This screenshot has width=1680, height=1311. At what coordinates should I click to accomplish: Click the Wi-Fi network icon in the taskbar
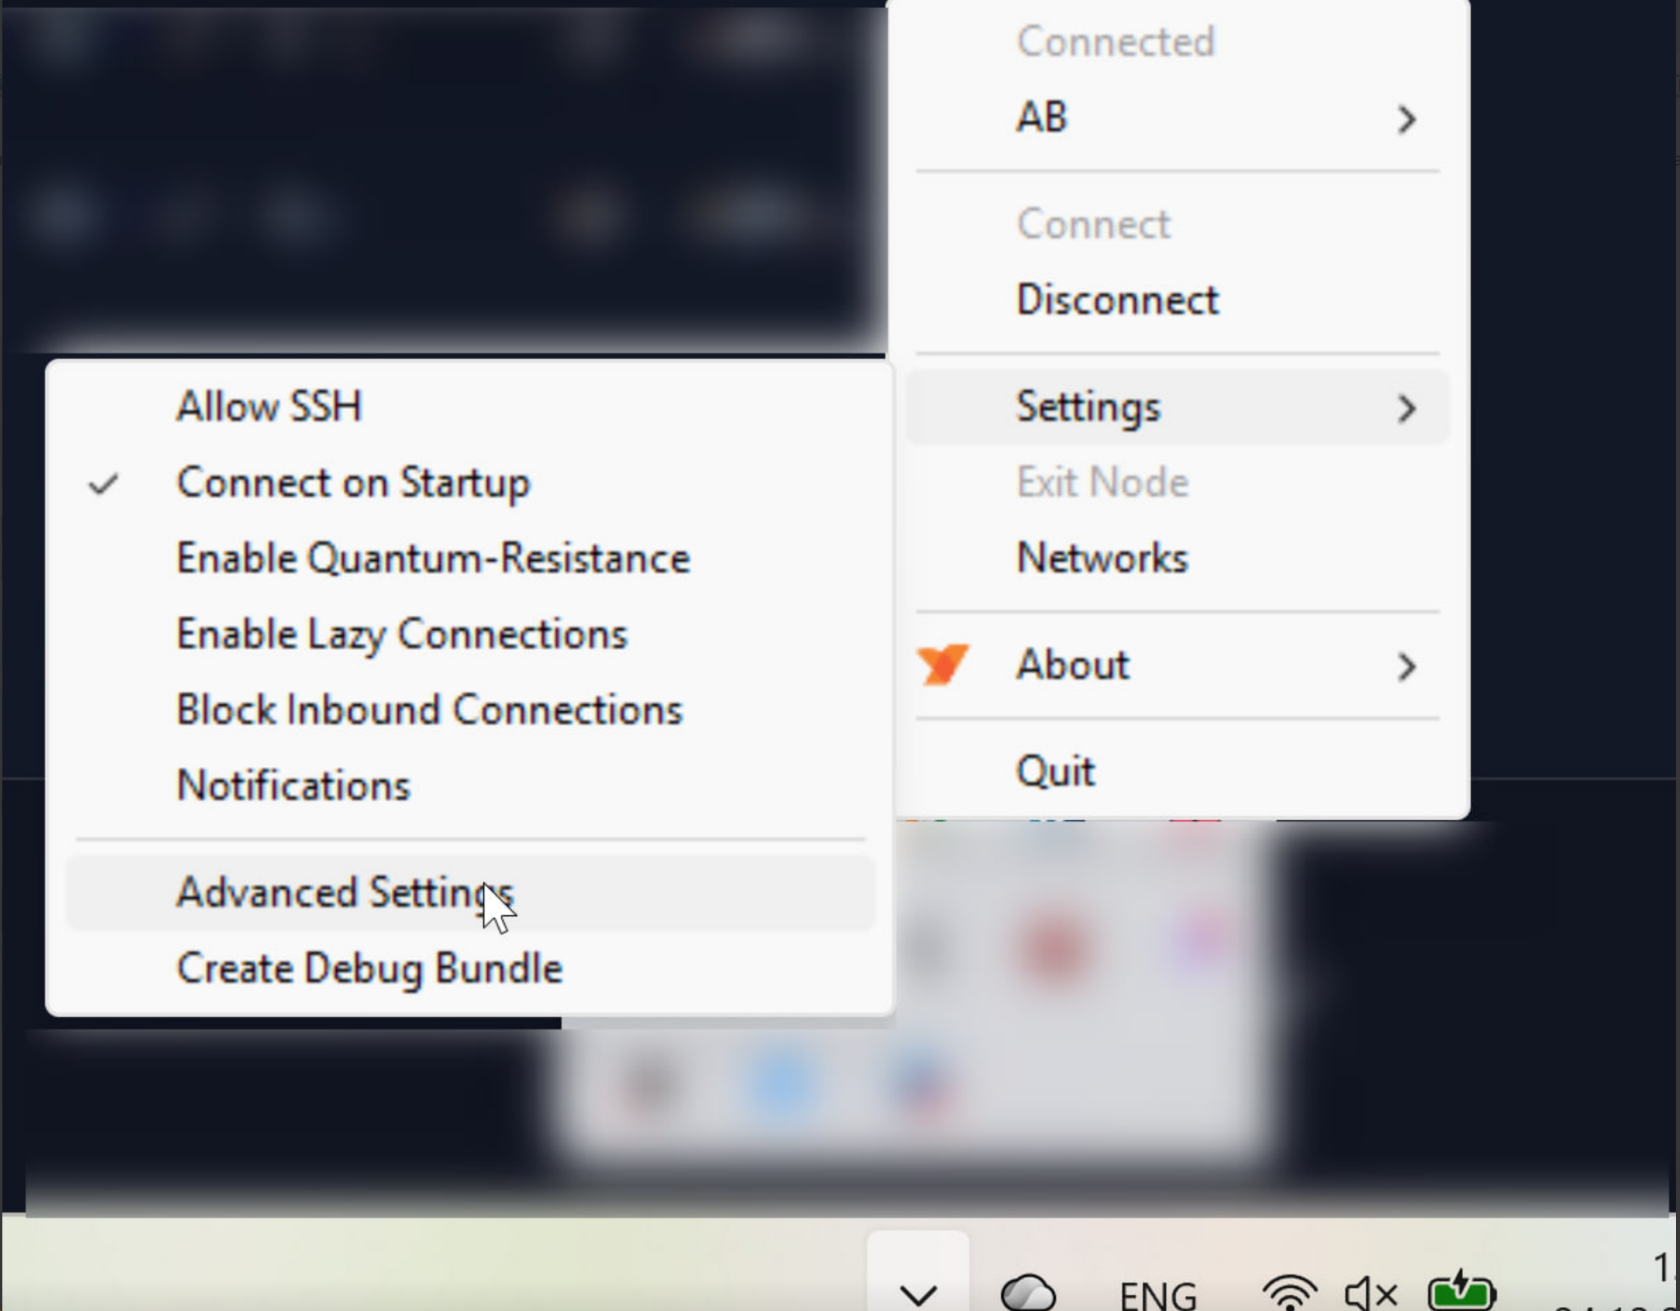pyautogui.click(x=1290, y=1291)
